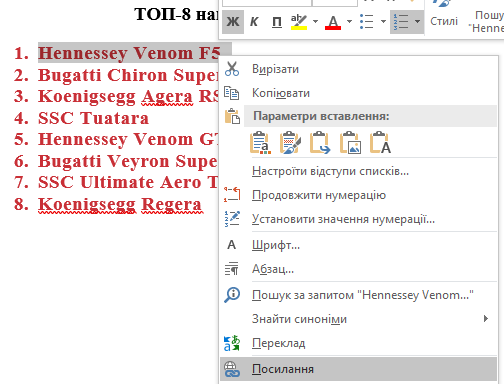Paste as Picture icon
Image resolution: width=504 pixels, height=384 pixels.
pyautogui.click(x=350, y=143)
